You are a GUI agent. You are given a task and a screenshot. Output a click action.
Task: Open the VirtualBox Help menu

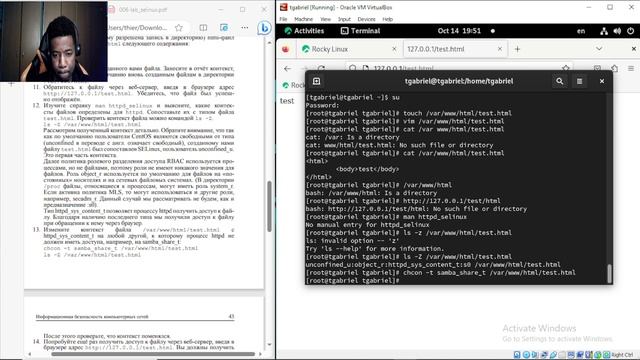coord(387,19)
